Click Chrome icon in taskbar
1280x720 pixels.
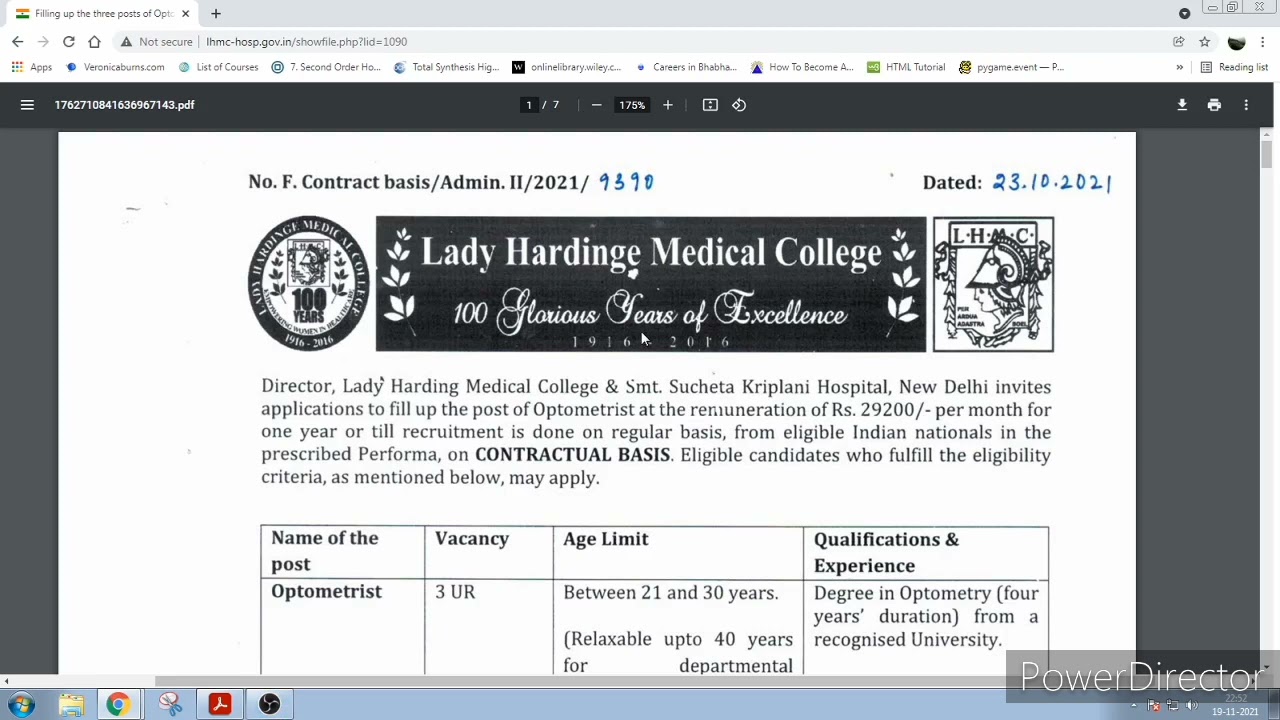118,705
